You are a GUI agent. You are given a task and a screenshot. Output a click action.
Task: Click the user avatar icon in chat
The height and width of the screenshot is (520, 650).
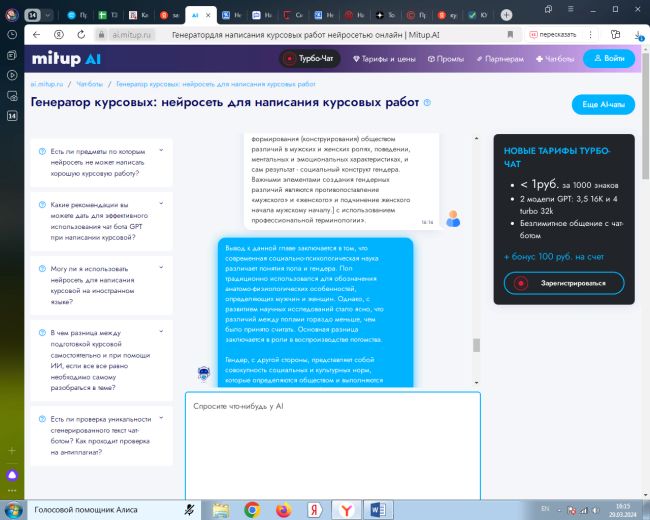click(x=453, y=218)
